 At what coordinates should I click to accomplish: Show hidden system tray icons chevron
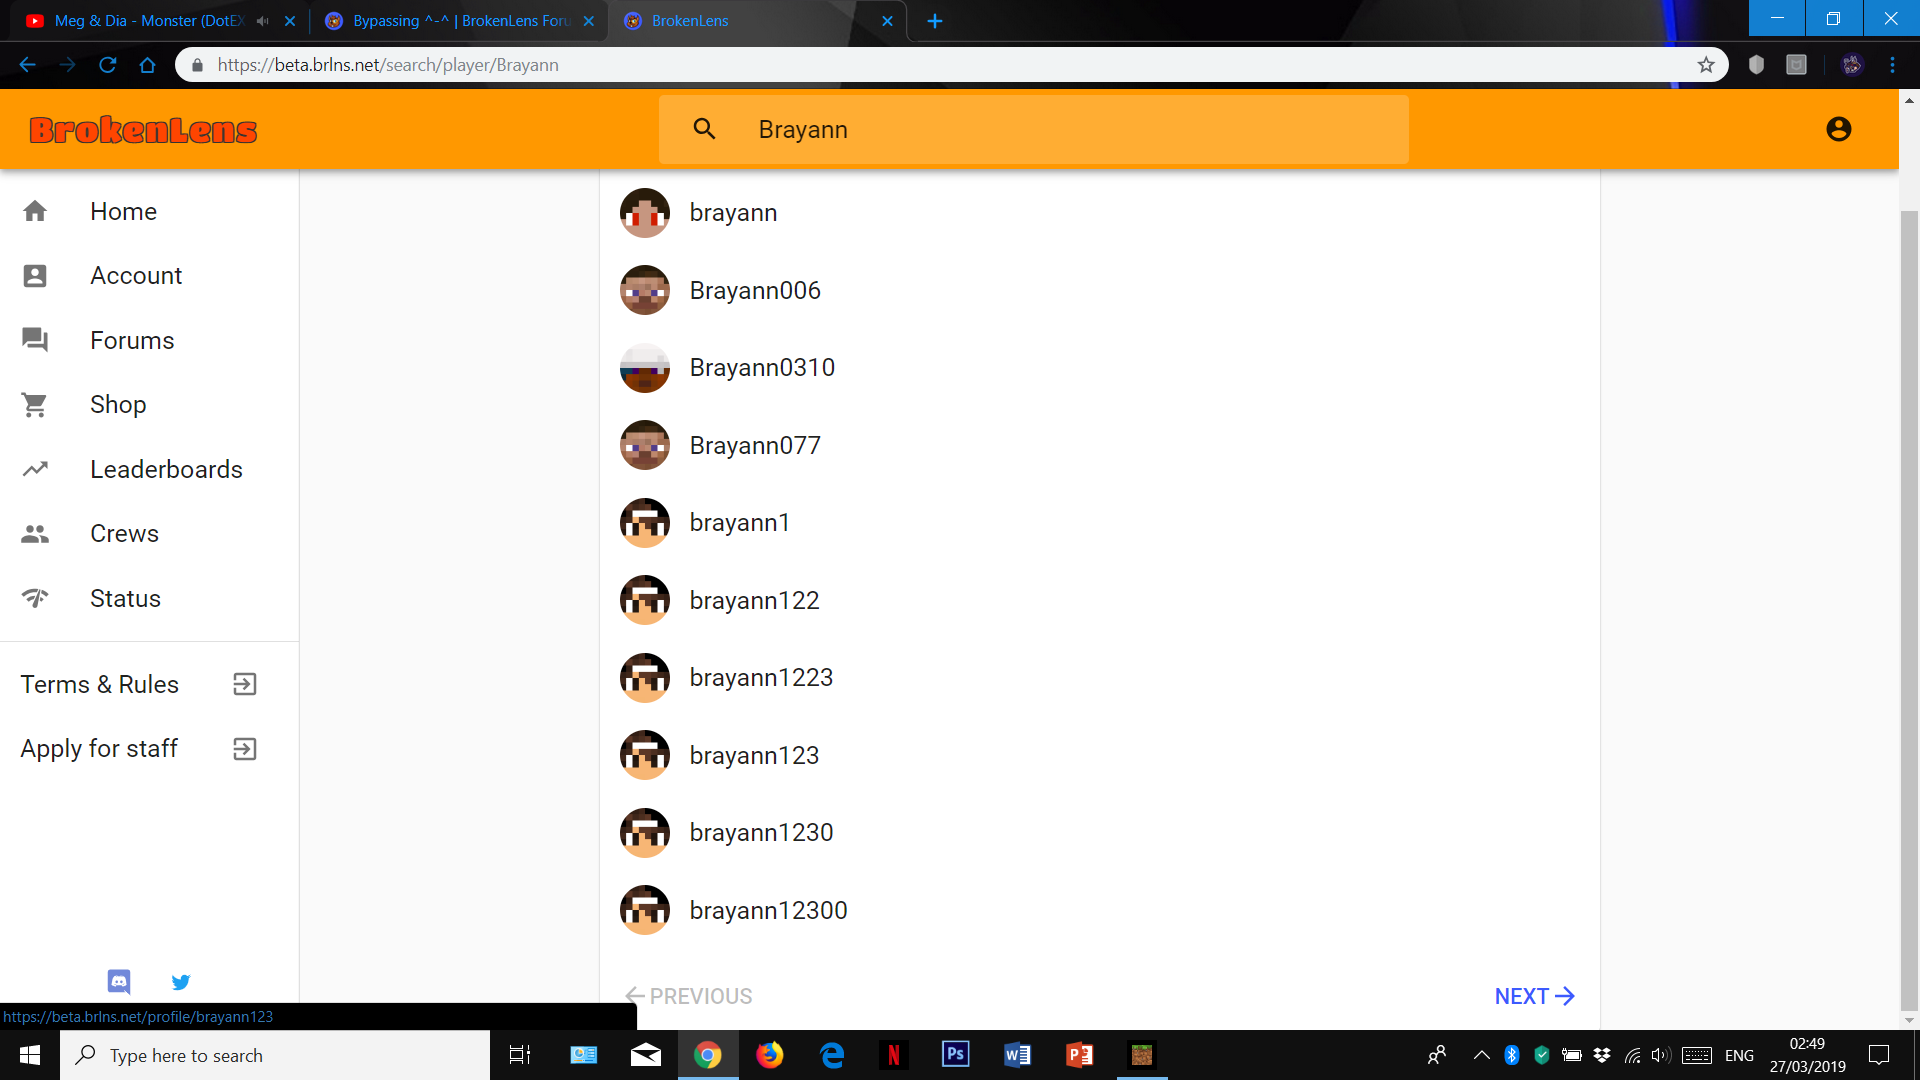pyautogui.click(x=1482, y=1055)
